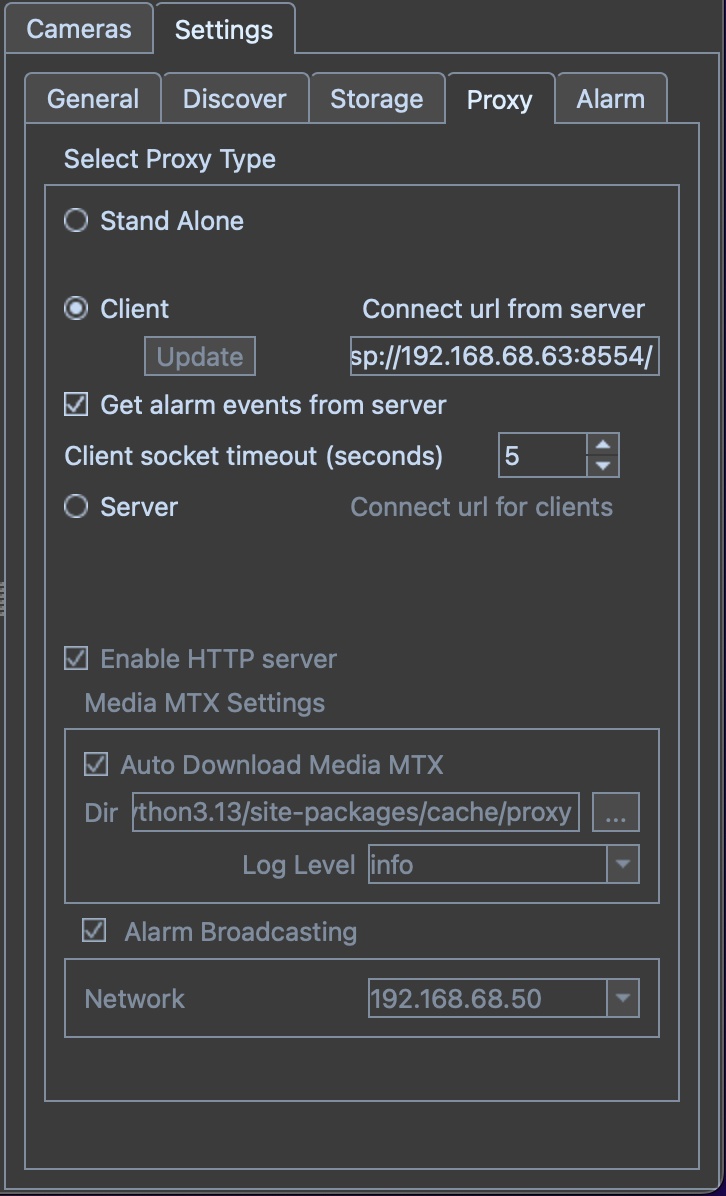The image size is (726, 1196).
Task: Open the Log Level dropdown
Action: pos(622,865)
